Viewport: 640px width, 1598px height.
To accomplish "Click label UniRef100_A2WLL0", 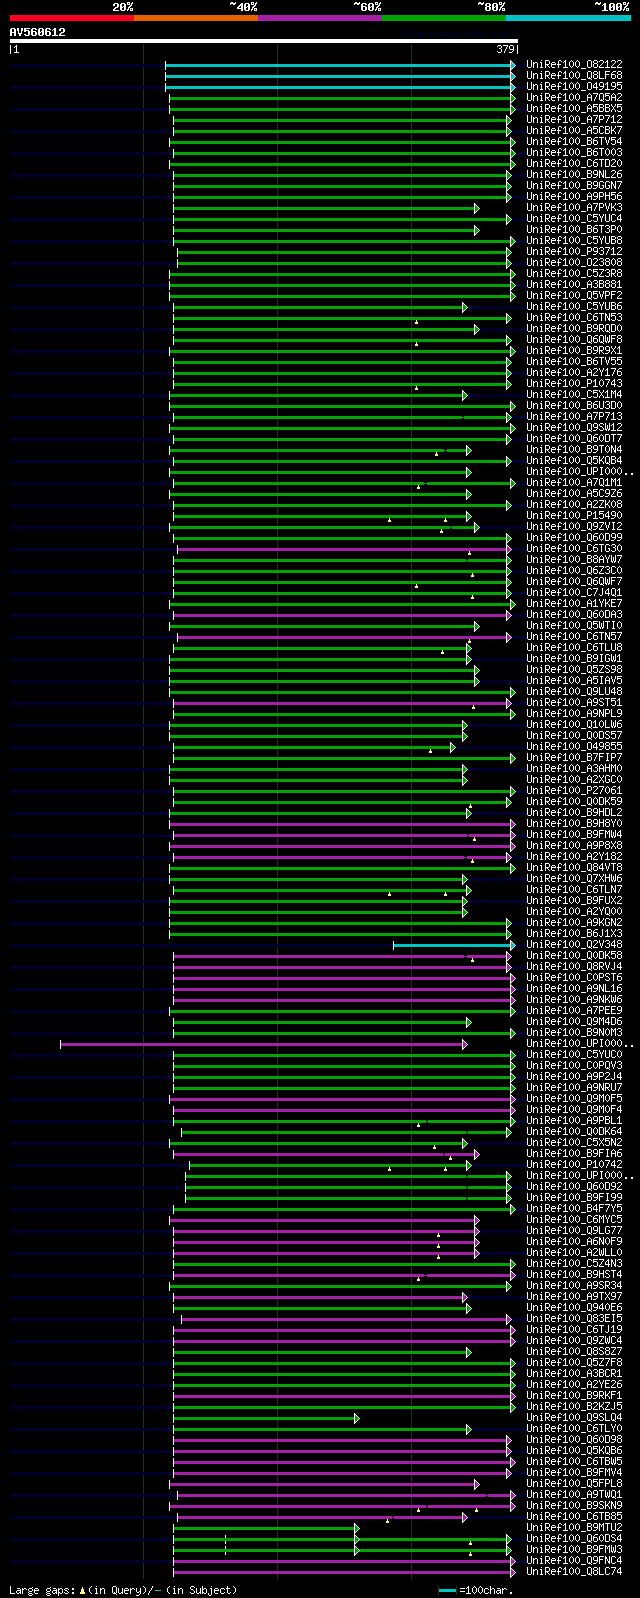I will [574, 1252].
